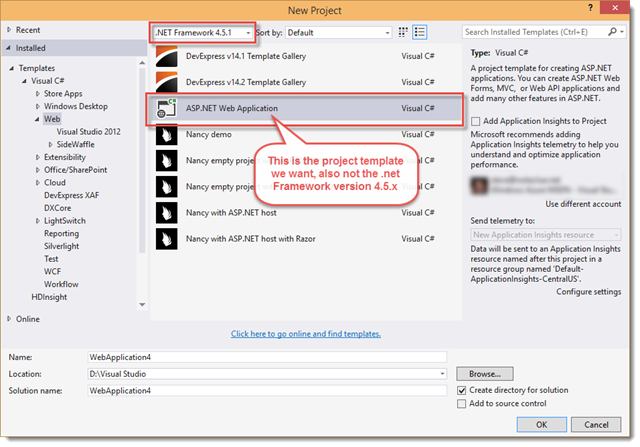640x447 pixels.
Task: Click Nancy with ASP.NET host icon
Action: click(x=167, y=213)
